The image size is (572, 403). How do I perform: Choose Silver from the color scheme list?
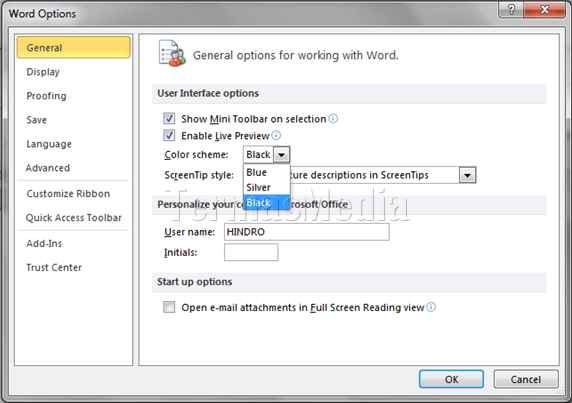pos(267,187)
